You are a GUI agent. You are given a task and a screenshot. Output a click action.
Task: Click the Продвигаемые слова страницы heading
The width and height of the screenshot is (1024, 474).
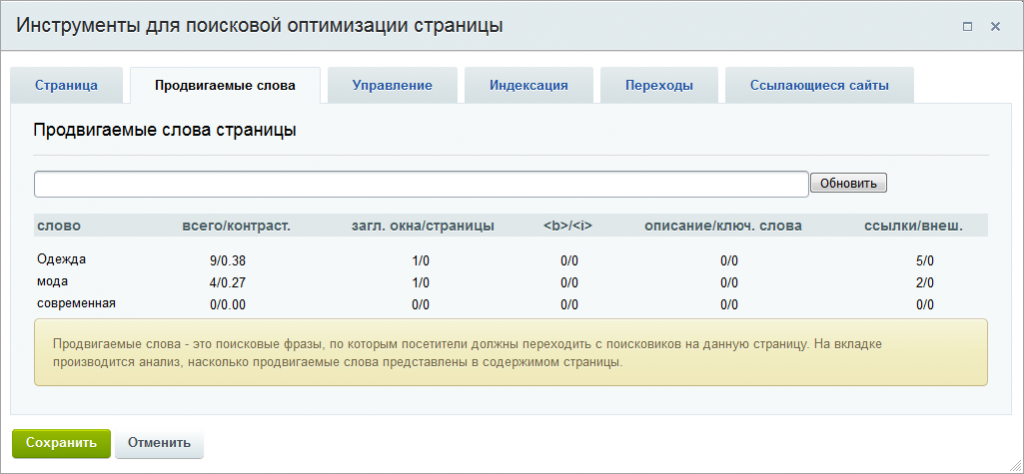[x=165, y=130]
